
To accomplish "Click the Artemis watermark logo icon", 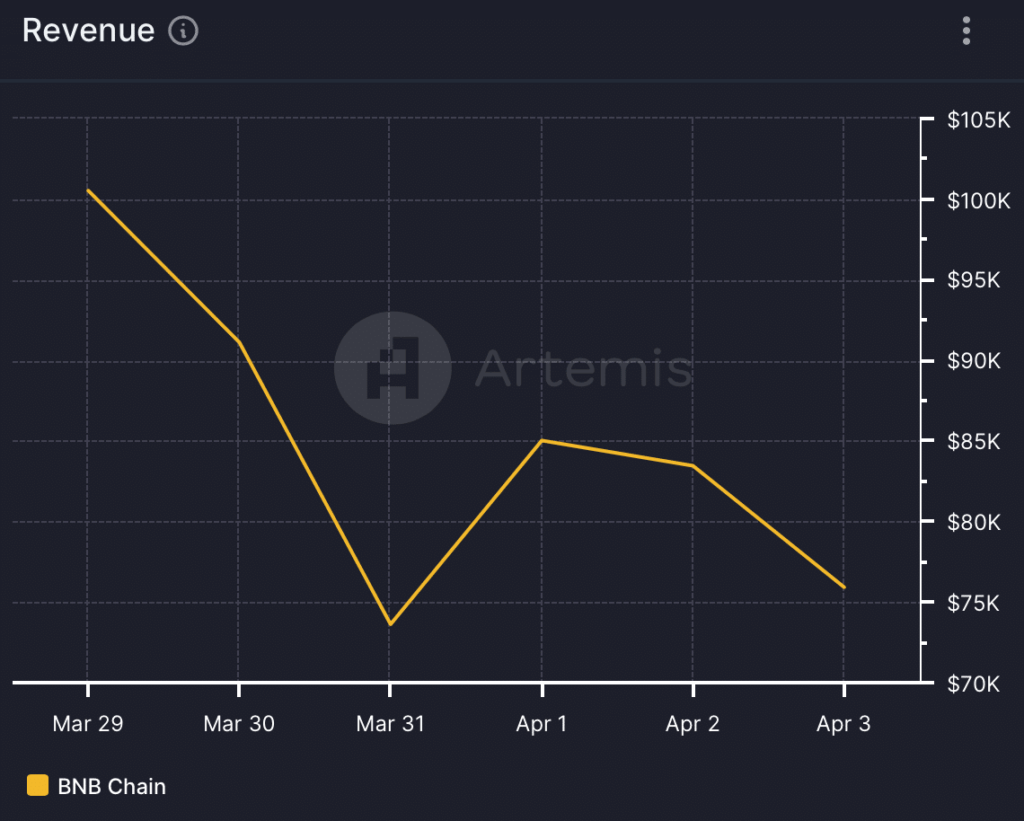I will coord(393,369).
